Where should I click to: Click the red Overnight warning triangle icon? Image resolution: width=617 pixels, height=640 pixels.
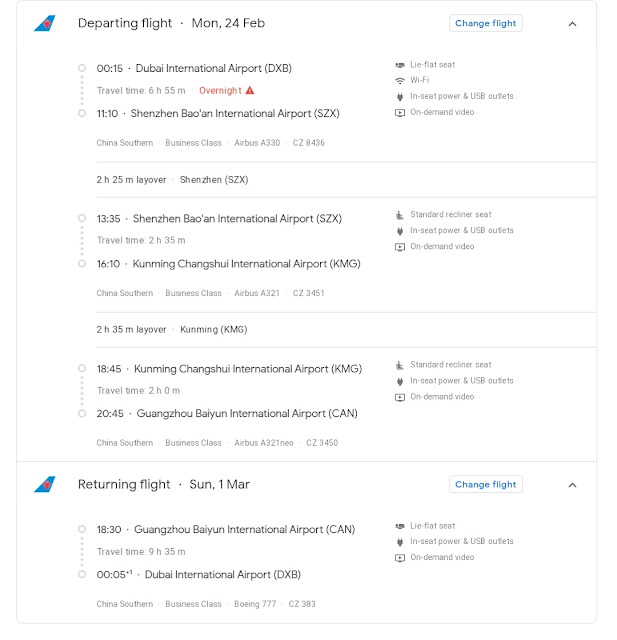(250, 91)
